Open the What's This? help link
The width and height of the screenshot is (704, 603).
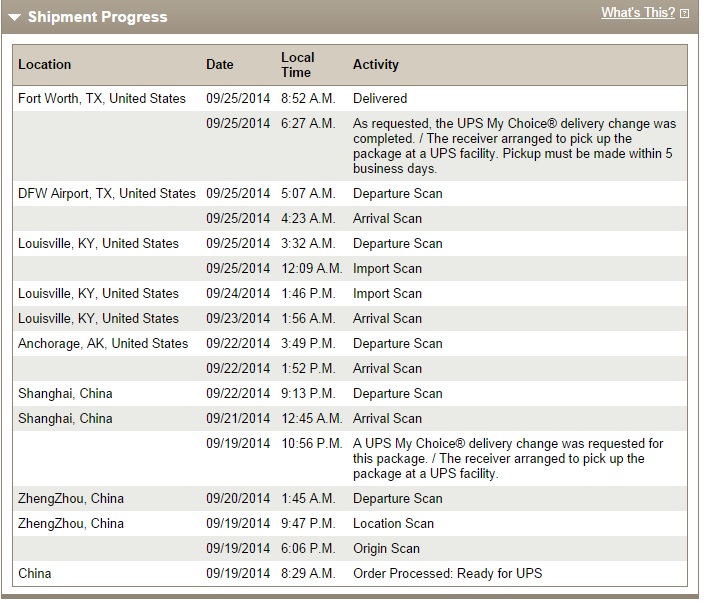tap(638, 13)
